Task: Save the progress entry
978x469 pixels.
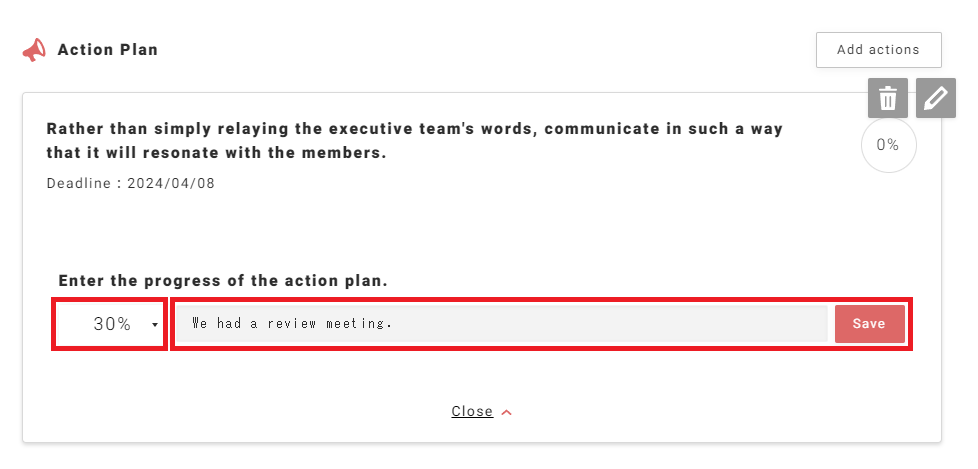Action: click(x=869, y=324)
